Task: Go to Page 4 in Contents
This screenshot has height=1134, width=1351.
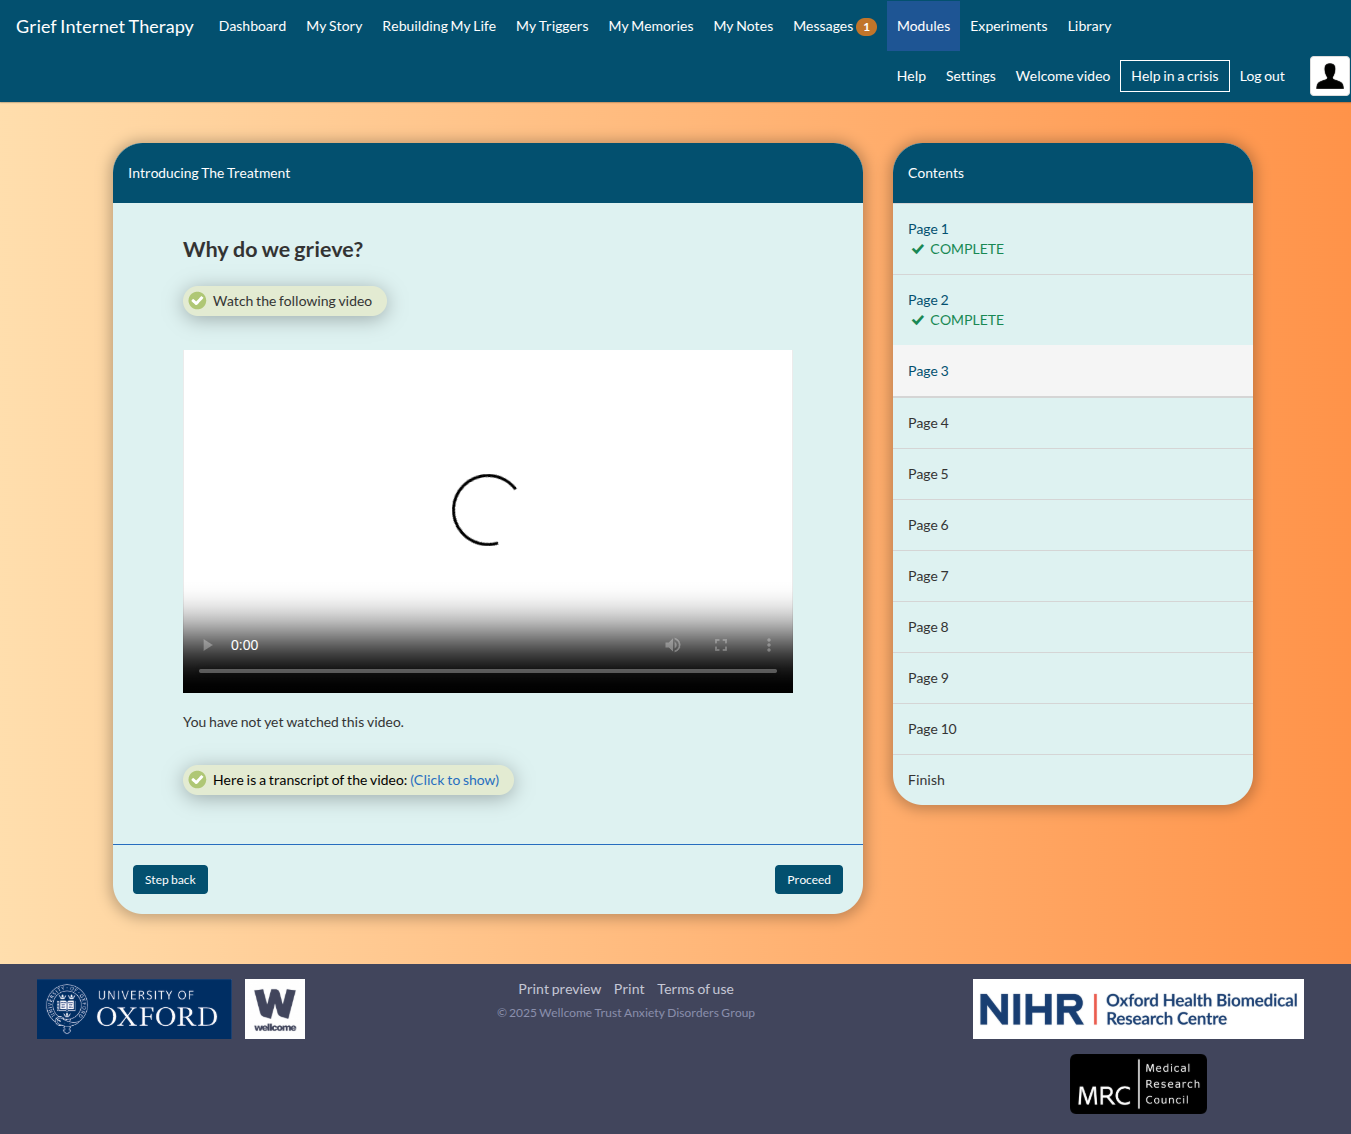Action: pyautogui.click(x=928, y=423)
